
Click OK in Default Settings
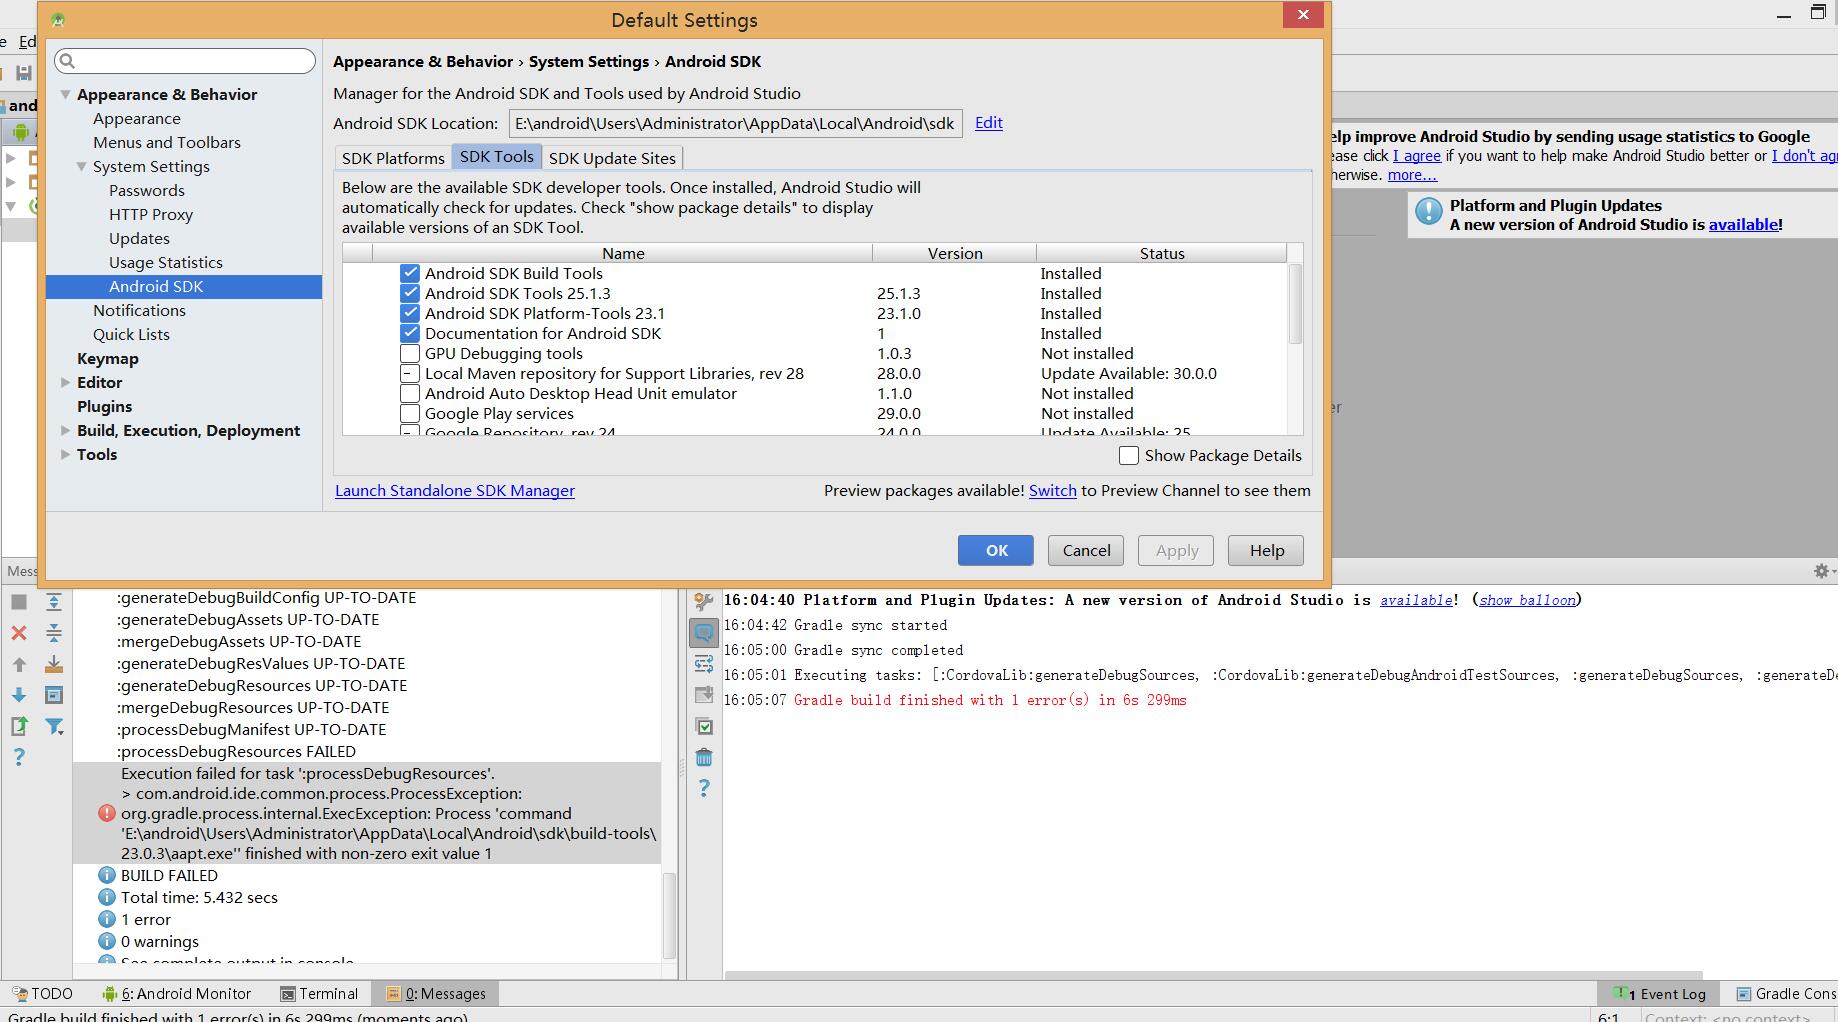tap(996, 550)
